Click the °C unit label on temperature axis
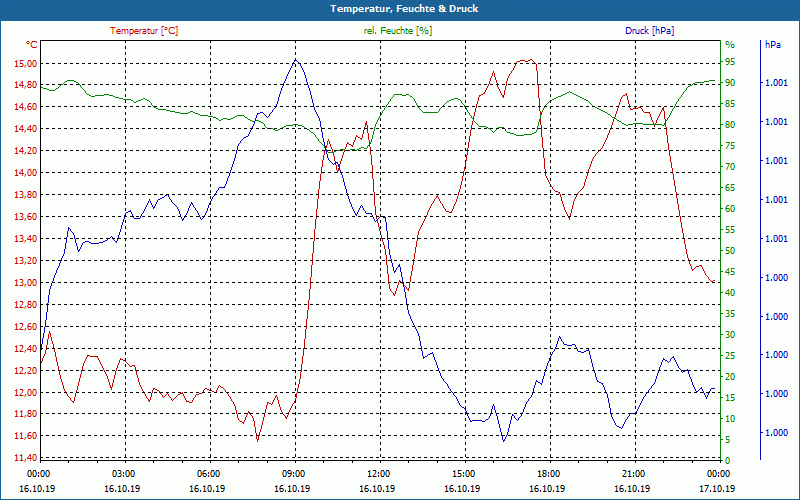The height and width of the screenshot is (500, 800). [x=32, y=45]
